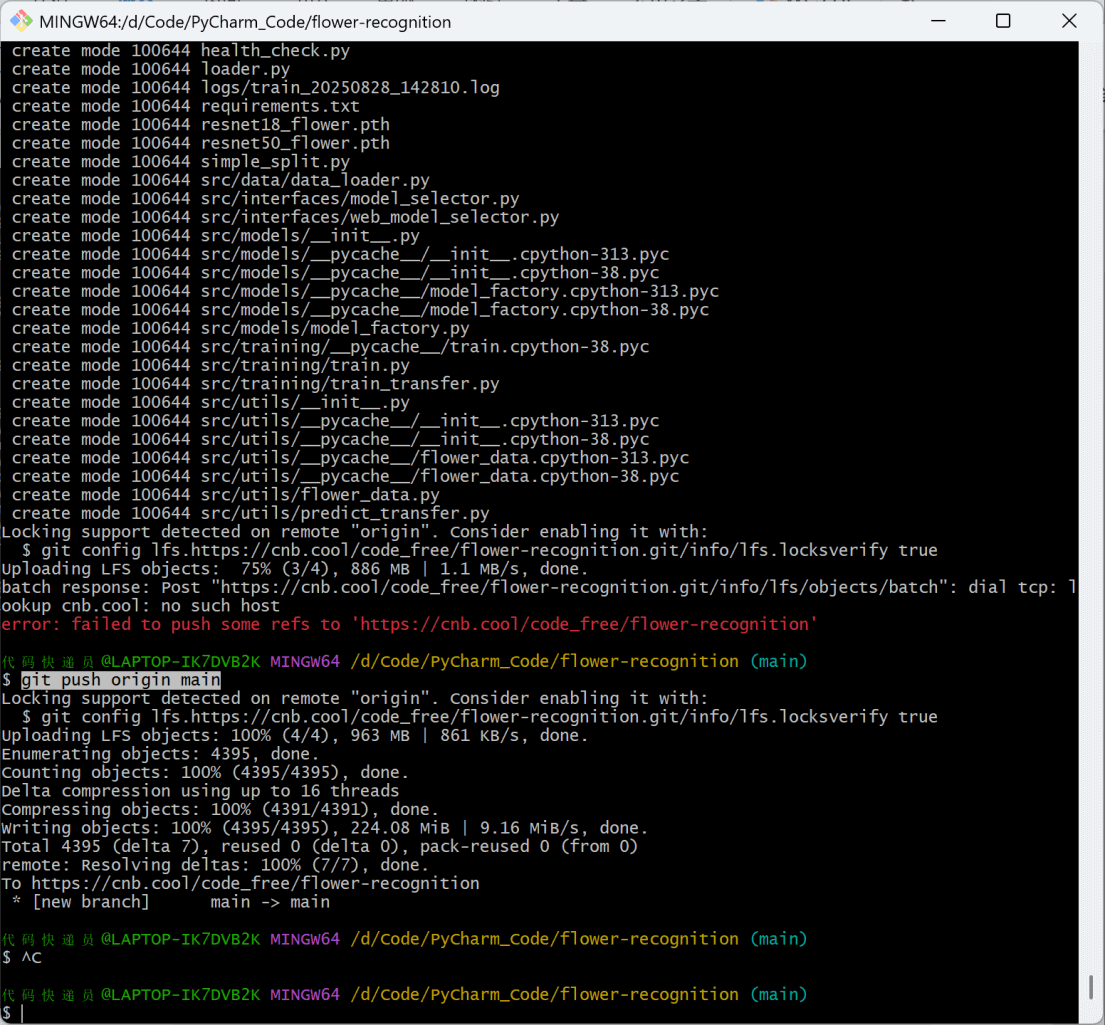The width and height of the screenshot is (1106, 1026).
Task: Click the 'resnet50_flower.pth' file line
Action: pos(295,143)
